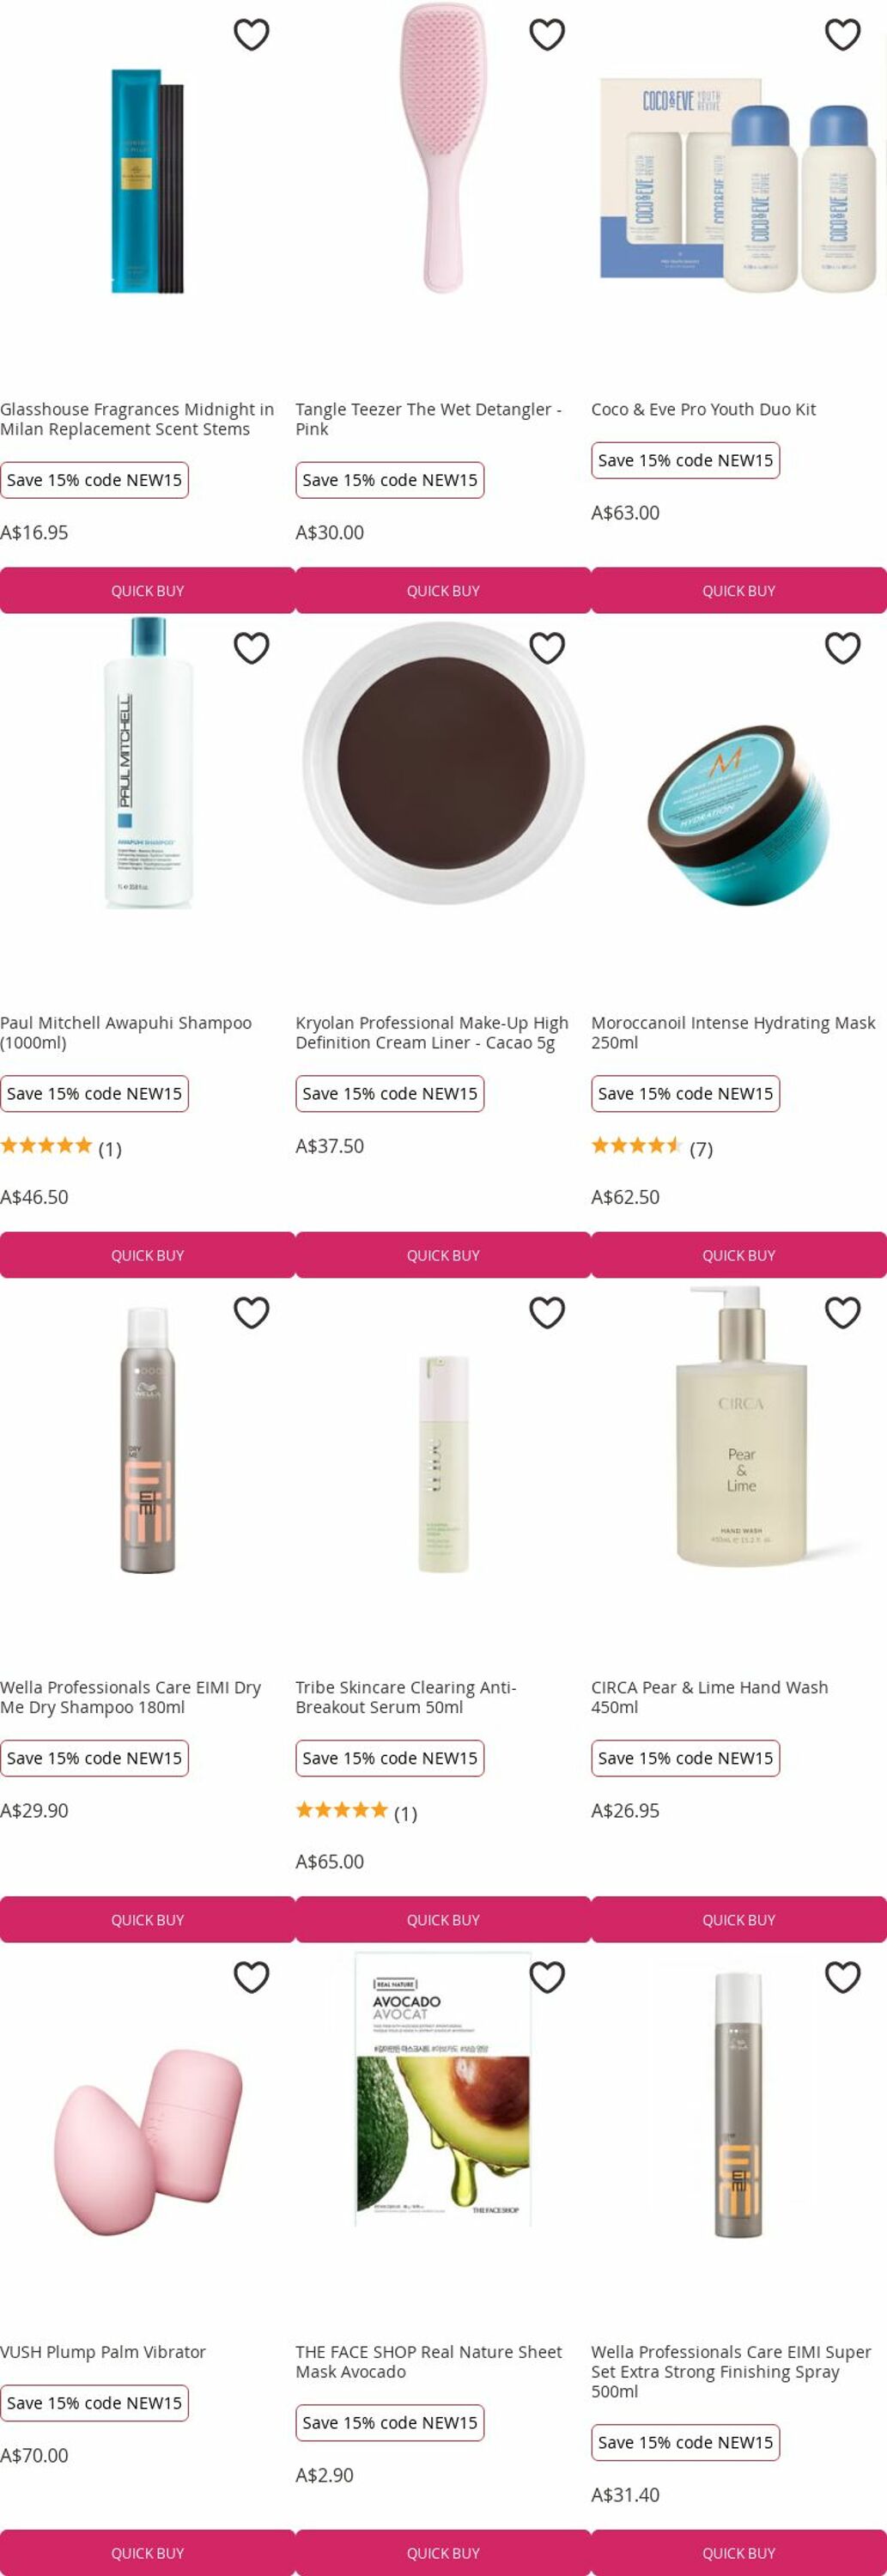Click NEW15 discount badge under VUSH vibrator
Viewport: 887px width, 2576px height.
[x=94, y=2402]
